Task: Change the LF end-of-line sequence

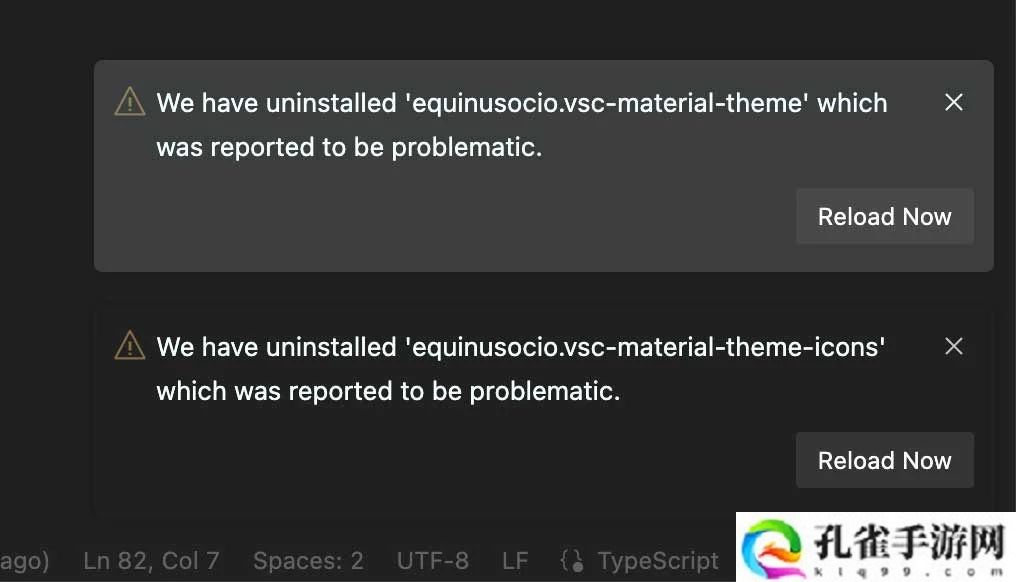Action: 515,561
